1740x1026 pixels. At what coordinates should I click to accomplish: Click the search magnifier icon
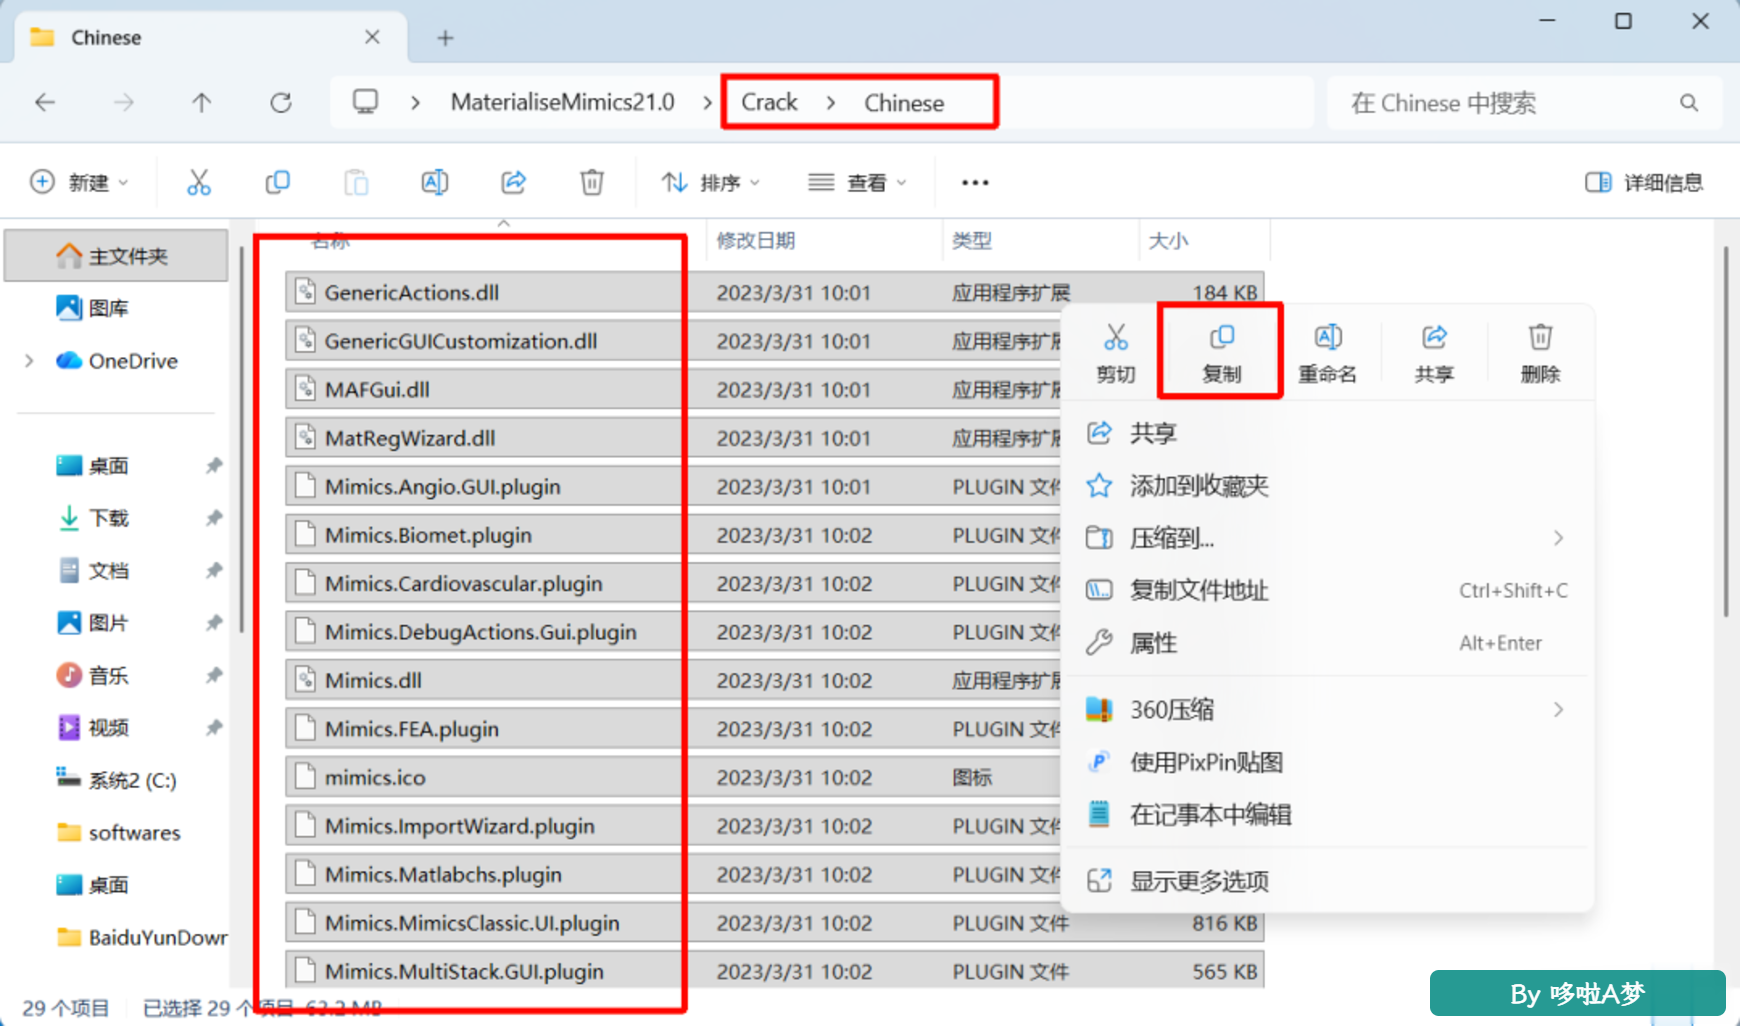pyautogui.click(x=1689, y=102)
